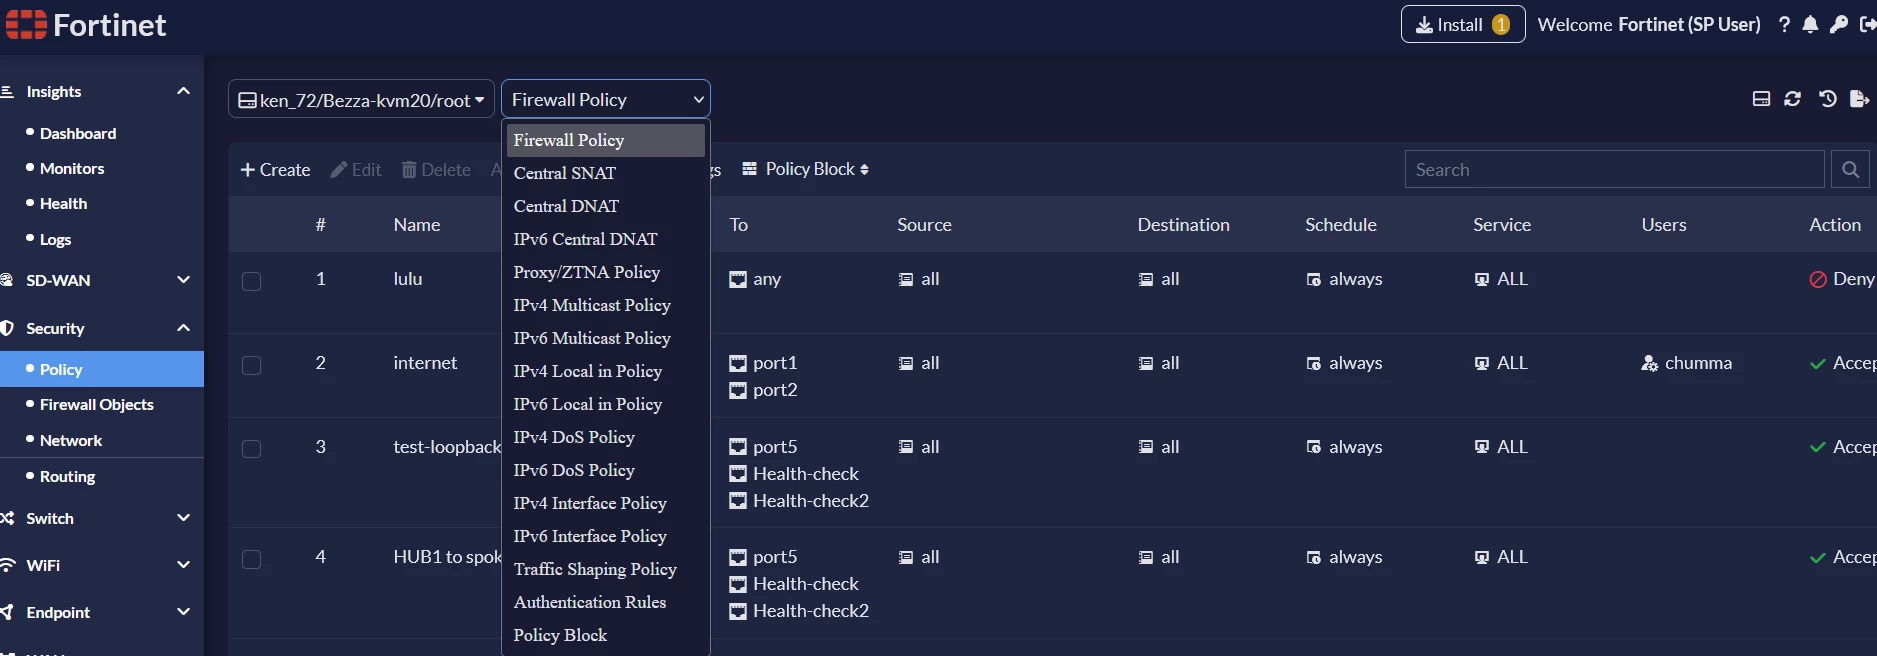Viewport: 1877px width, 656px height.
Task: Click the key icon in header
Action: (x=1838, y=25)
